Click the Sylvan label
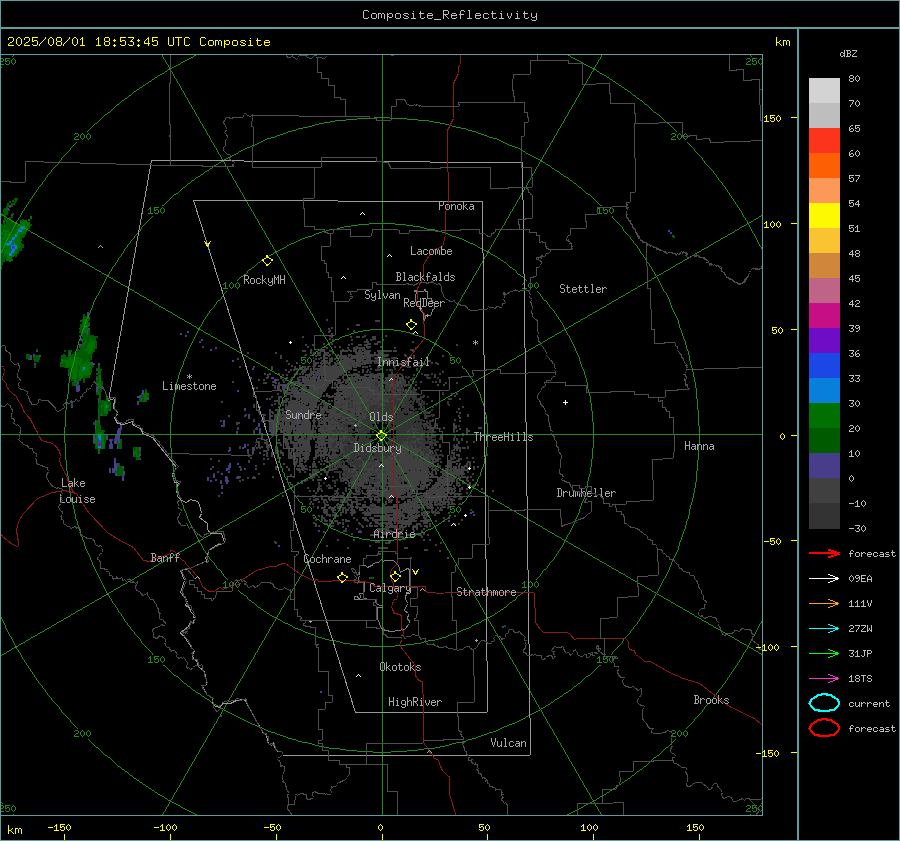Viewport: 900px width, 841px height. pyautogui.click(x=382, y=295)
